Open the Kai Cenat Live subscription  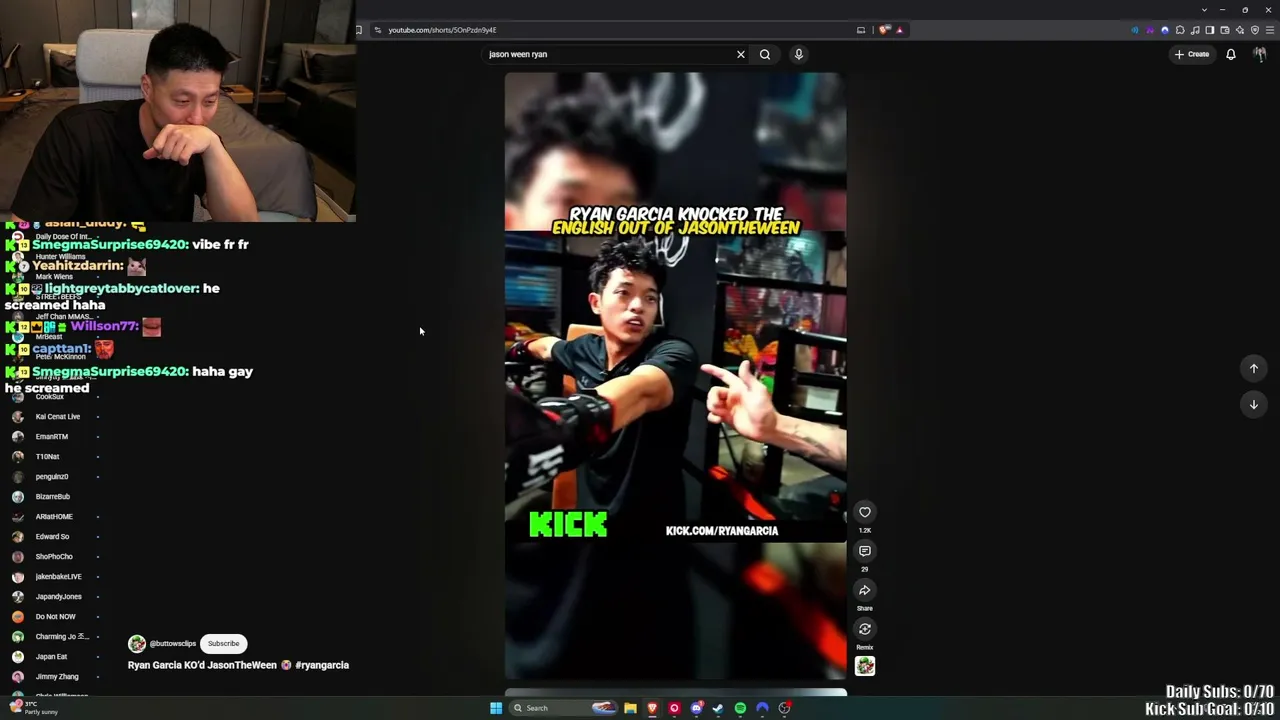tap(56, 417)
